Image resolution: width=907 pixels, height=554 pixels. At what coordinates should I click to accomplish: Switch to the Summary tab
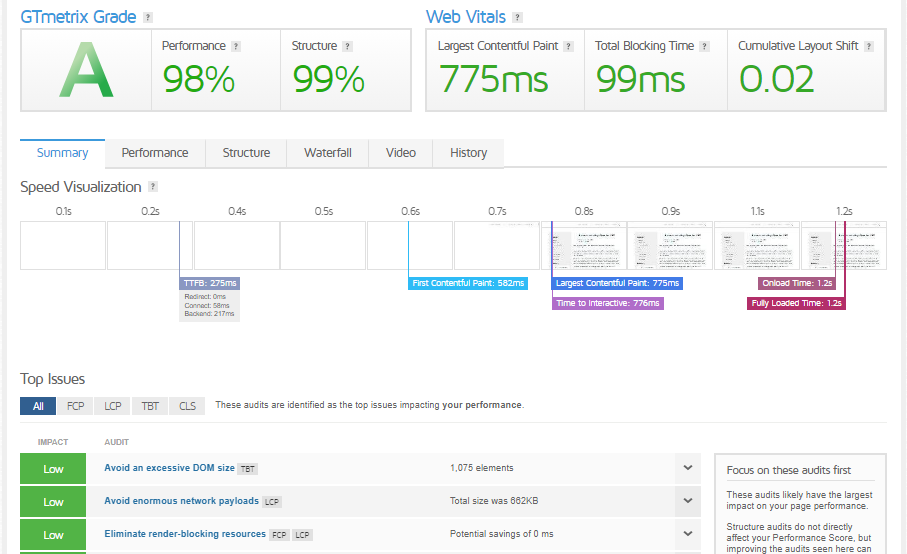tap(62, 153)
